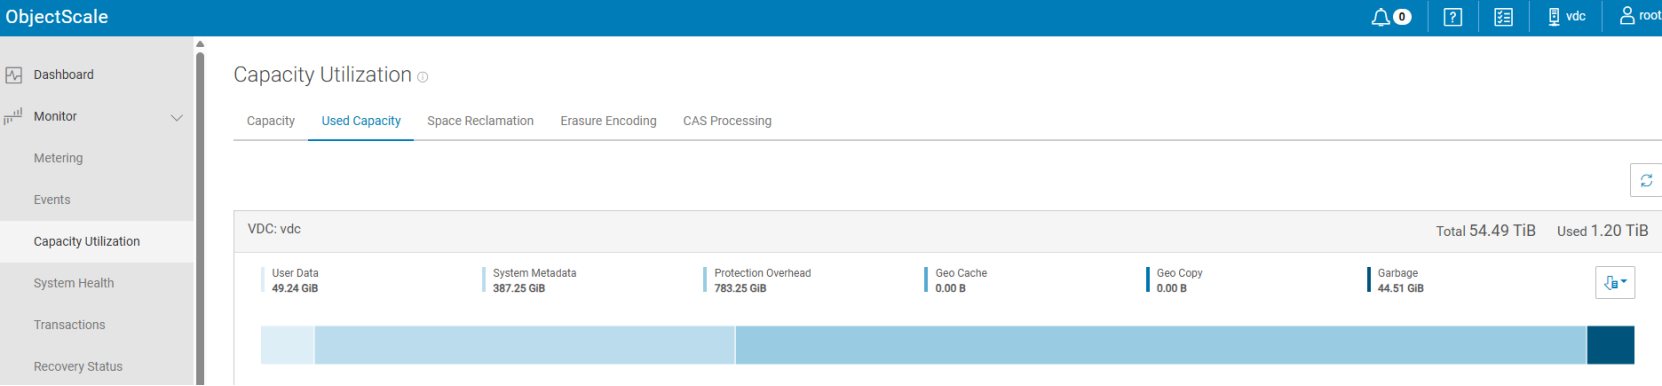Viewport: 1662px width, 386px height.
Task: Open the Erasure Encoding tab
Action: 608,121
